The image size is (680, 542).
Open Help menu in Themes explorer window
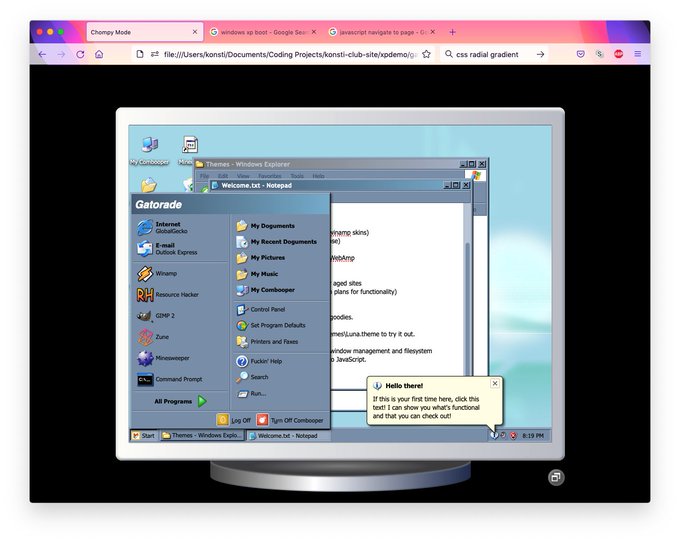319,176
